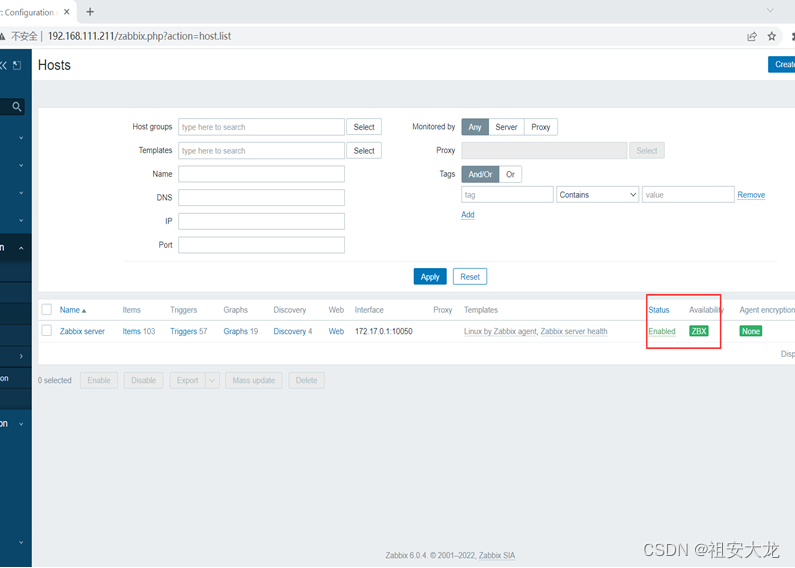The width and height of the screenshot is (795, 568).
Task: Apply the host filter
Action: pyautogui.click(x=430, y=277)
